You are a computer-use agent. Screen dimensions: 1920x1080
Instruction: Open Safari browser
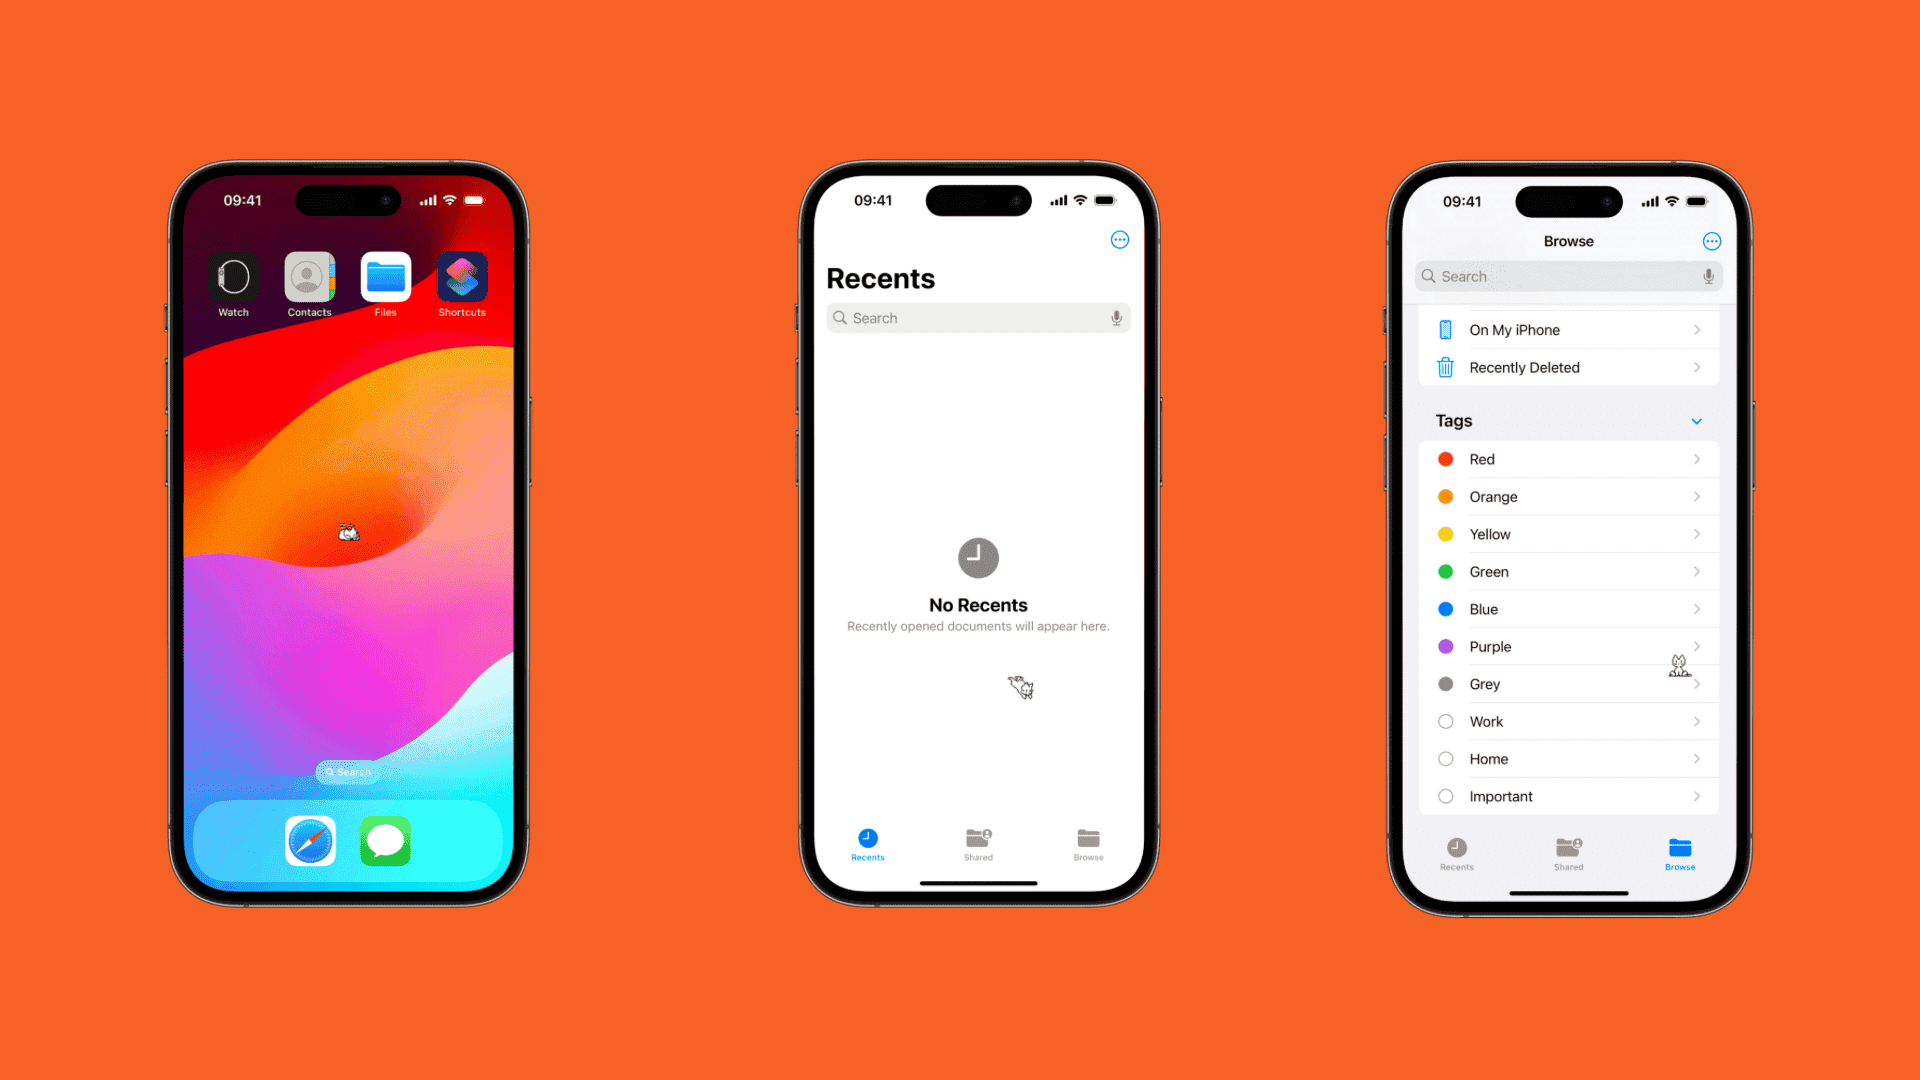point(310,840)
